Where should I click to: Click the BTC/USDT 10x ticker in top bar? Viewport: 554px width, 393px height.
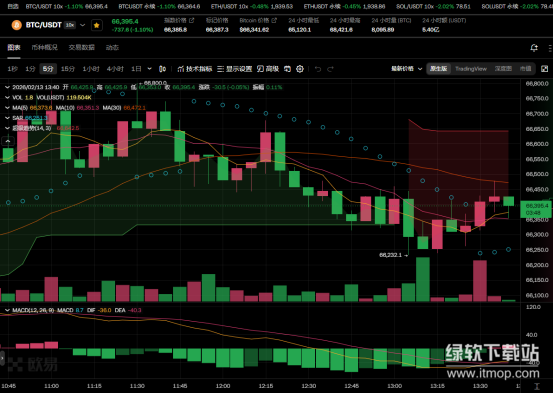67,6
